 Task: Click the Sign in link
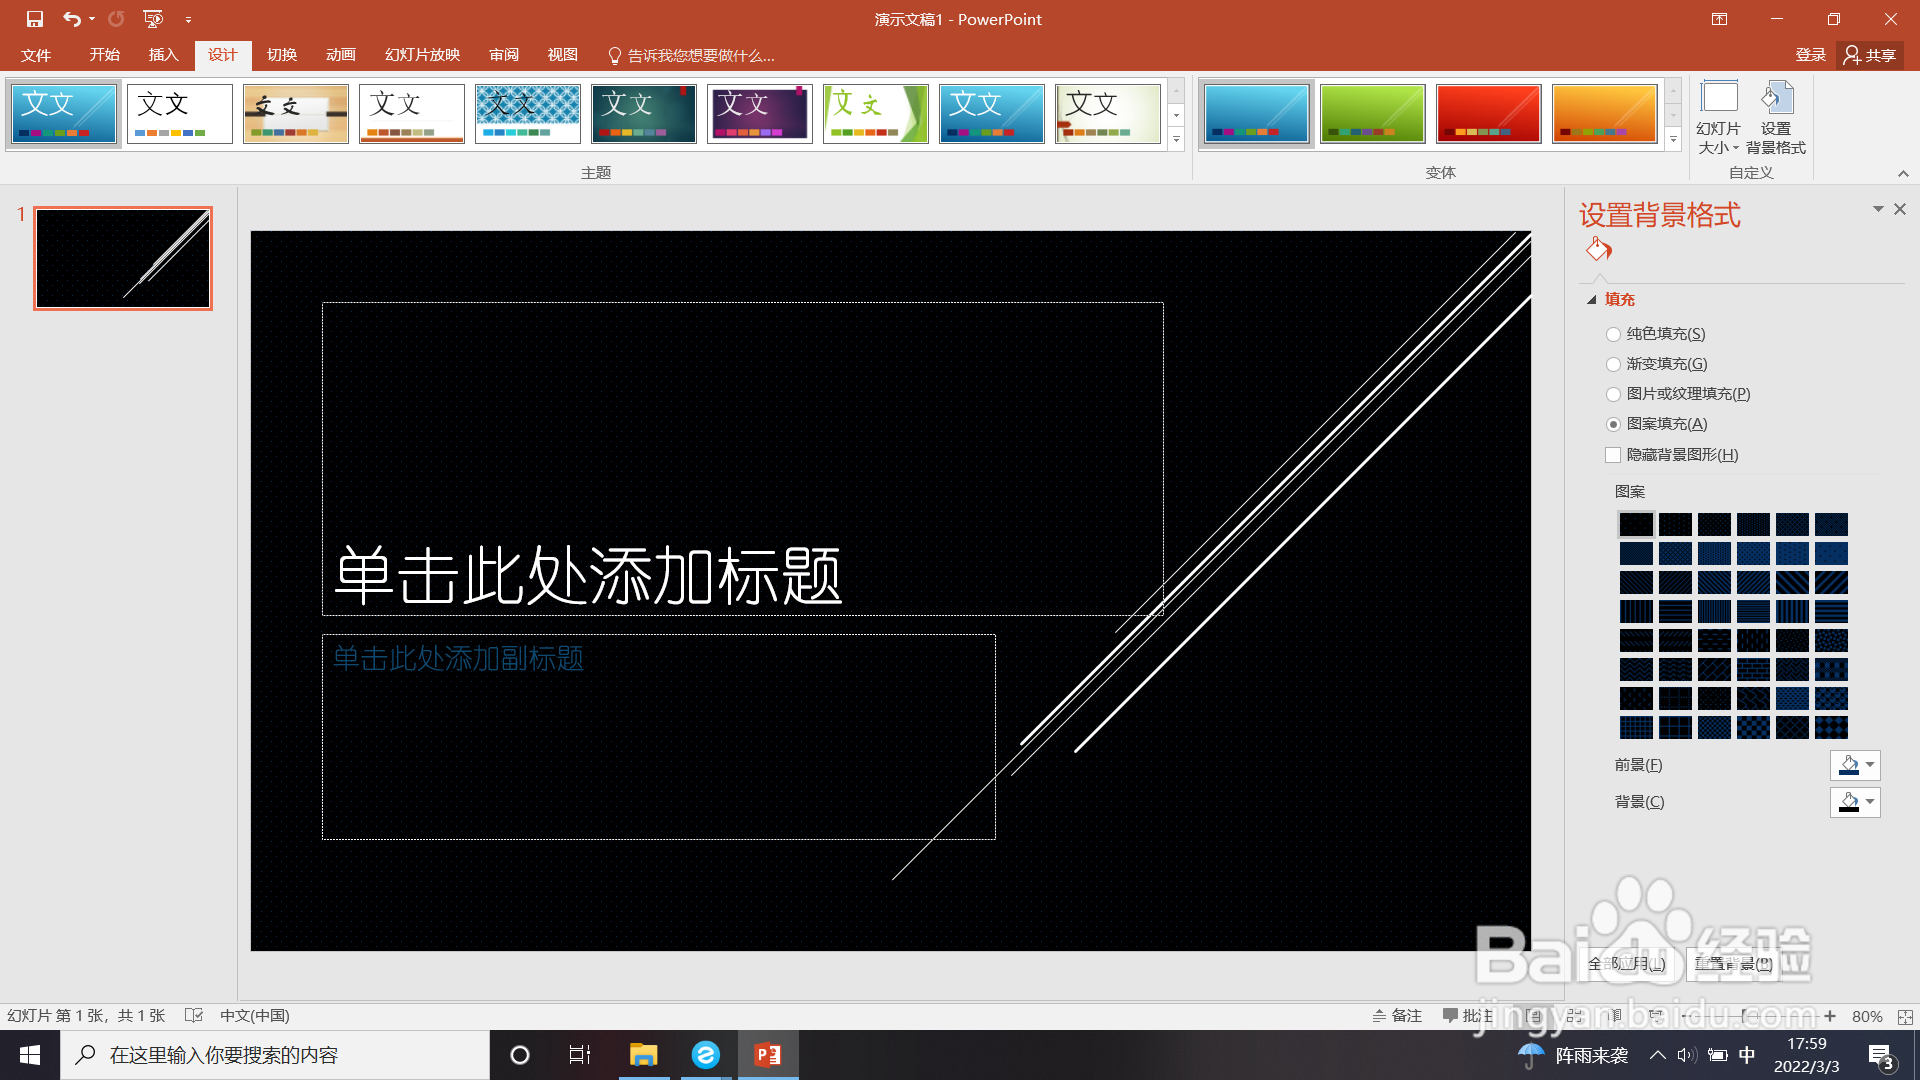pos(1810,55)
